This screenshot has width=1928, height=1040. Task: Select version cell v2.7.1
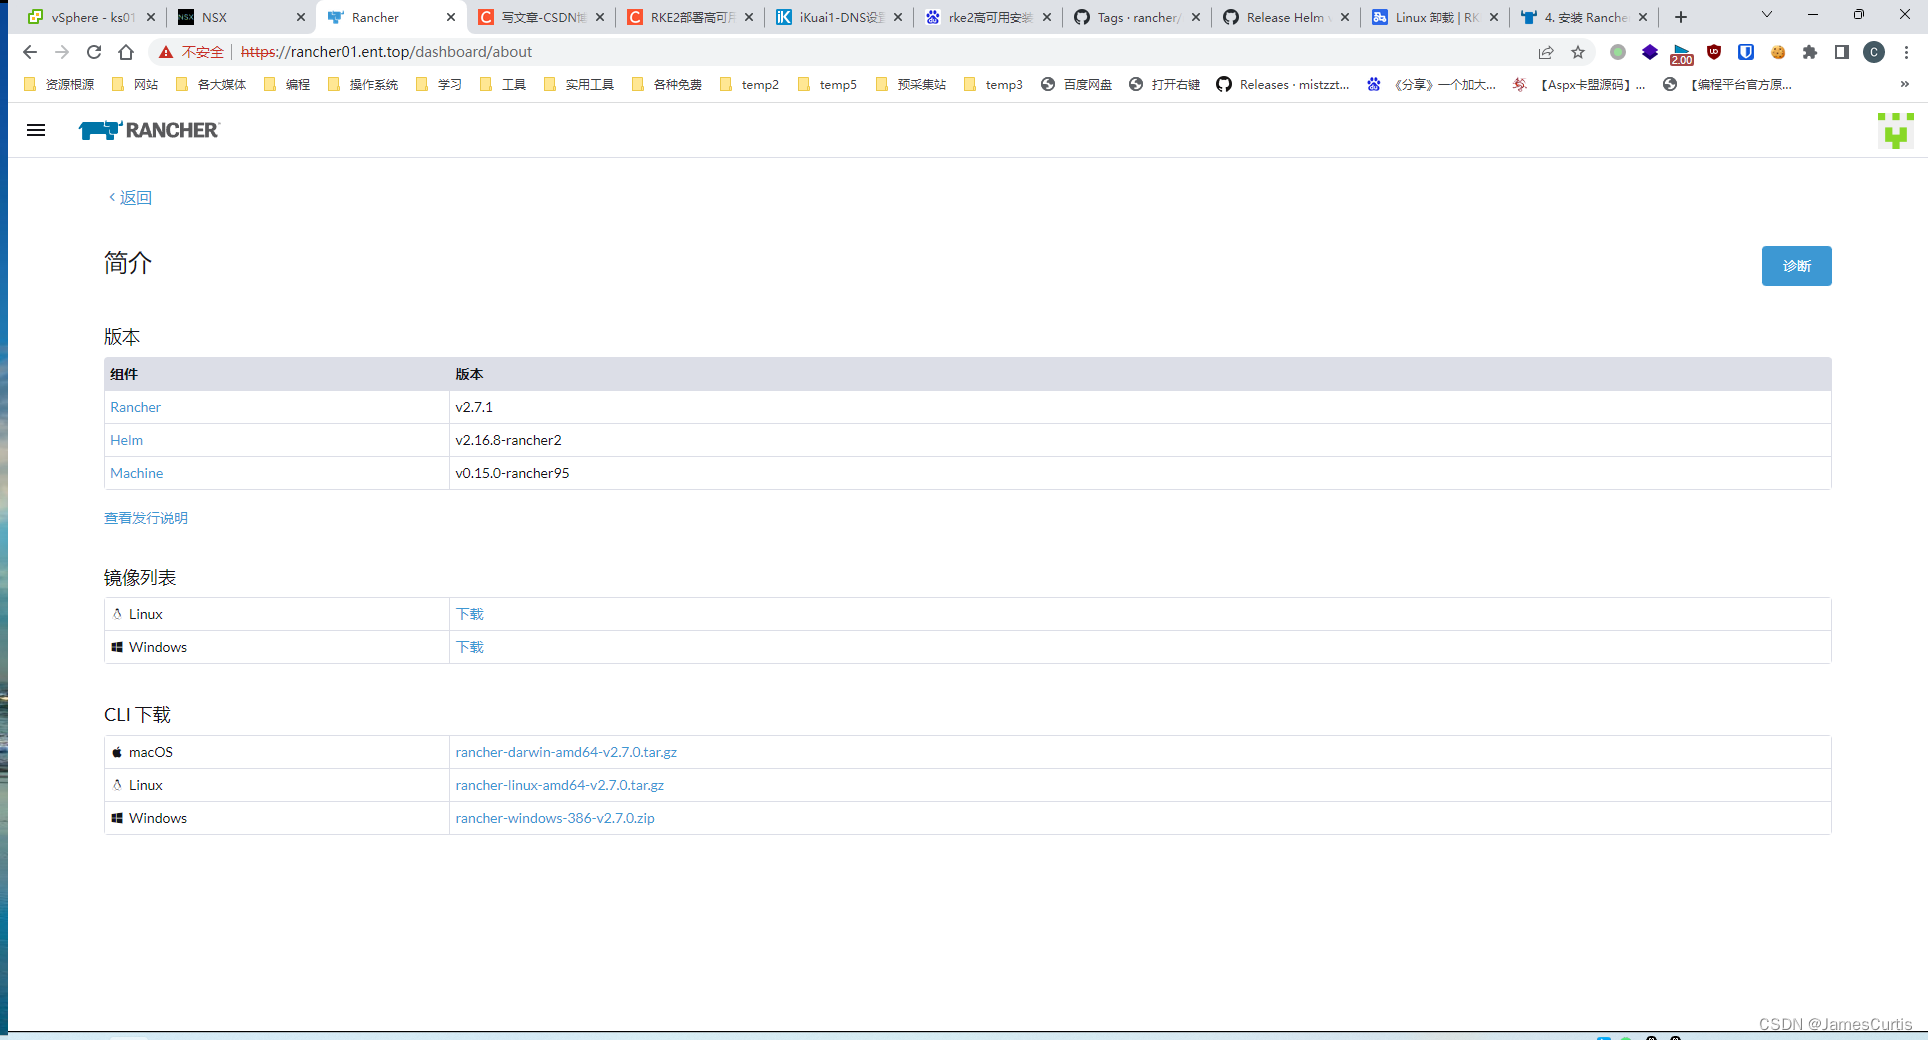pyautogui.click(x=1140, y=407)
